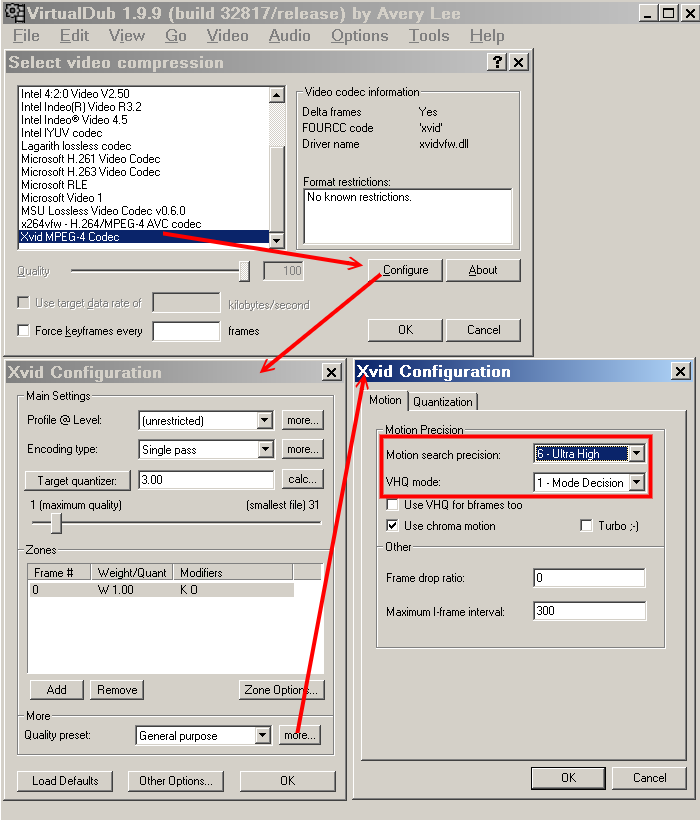700x820 pixels.
Task: Click the Other Options... button
Action: pyautogui.click(x=176, y=781)
